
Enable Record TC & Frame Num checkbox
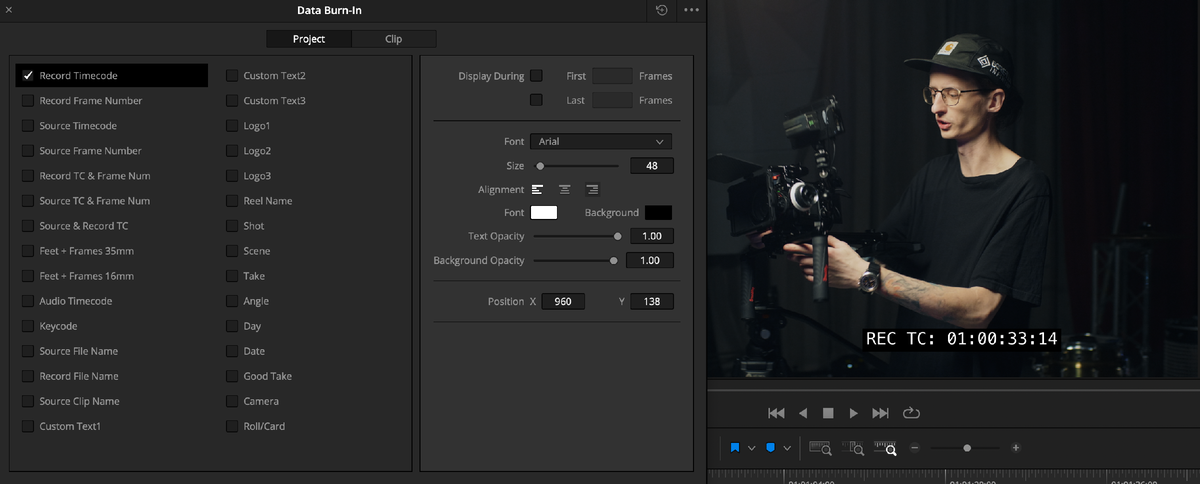tap(28, 176)
